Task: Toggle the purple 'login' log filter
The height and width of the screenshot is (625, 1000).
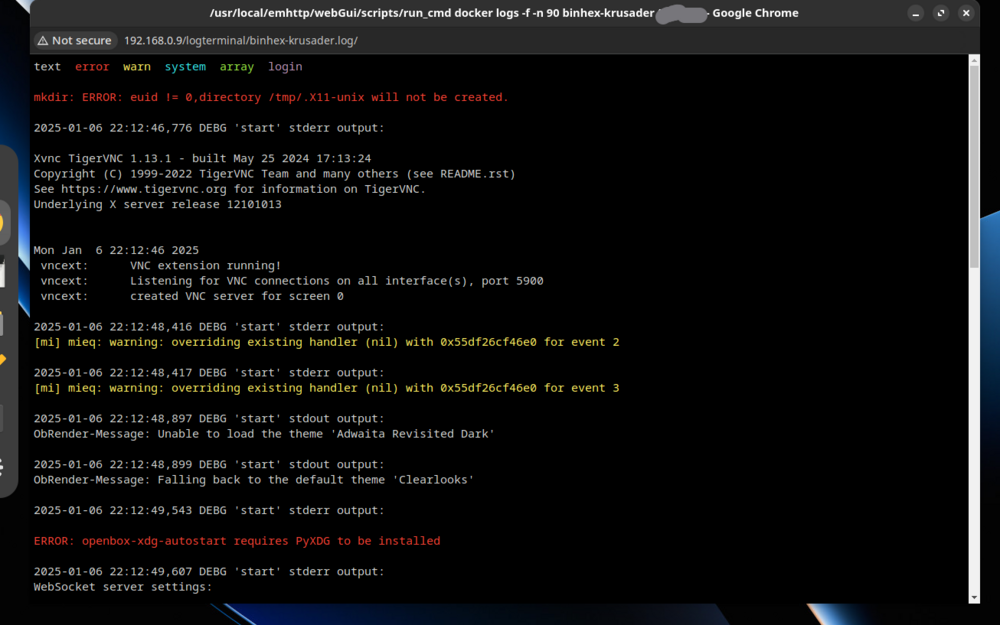Action: (x=285, y=66)
